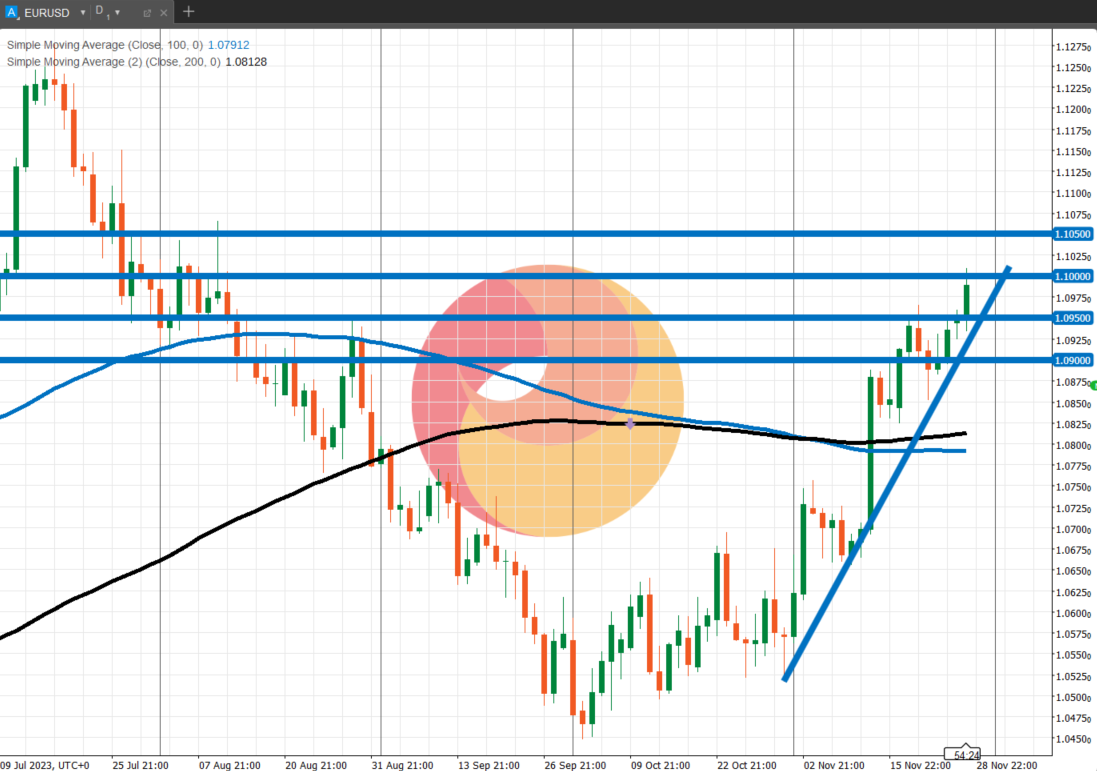Click the 1.0800 price axis label

click(x=1073, y=446)
